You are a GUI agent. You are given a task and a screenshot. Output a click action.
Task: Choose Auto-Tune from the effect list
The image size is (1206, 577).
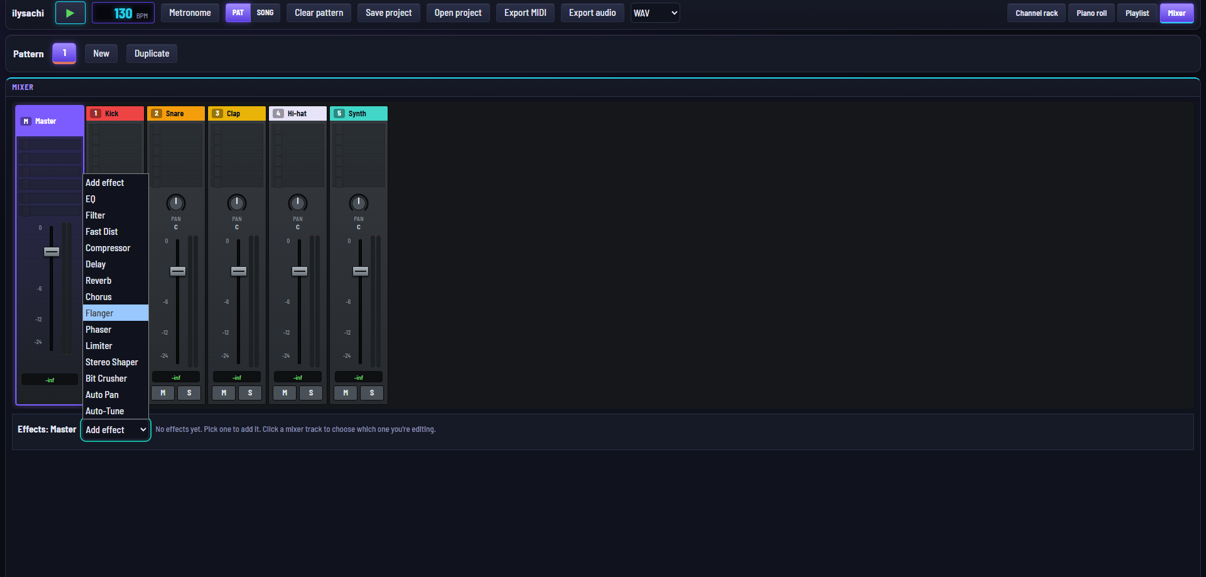115,411
